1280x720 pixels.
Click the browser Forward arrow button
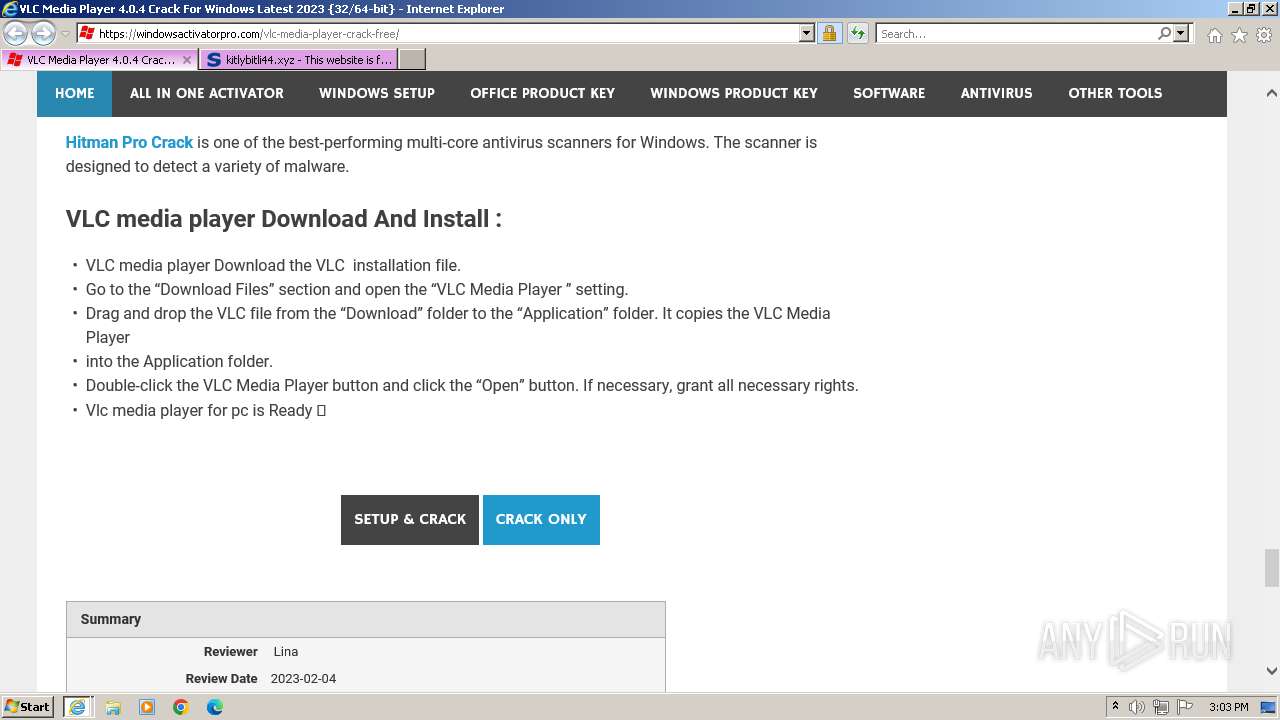coord(43,34)
